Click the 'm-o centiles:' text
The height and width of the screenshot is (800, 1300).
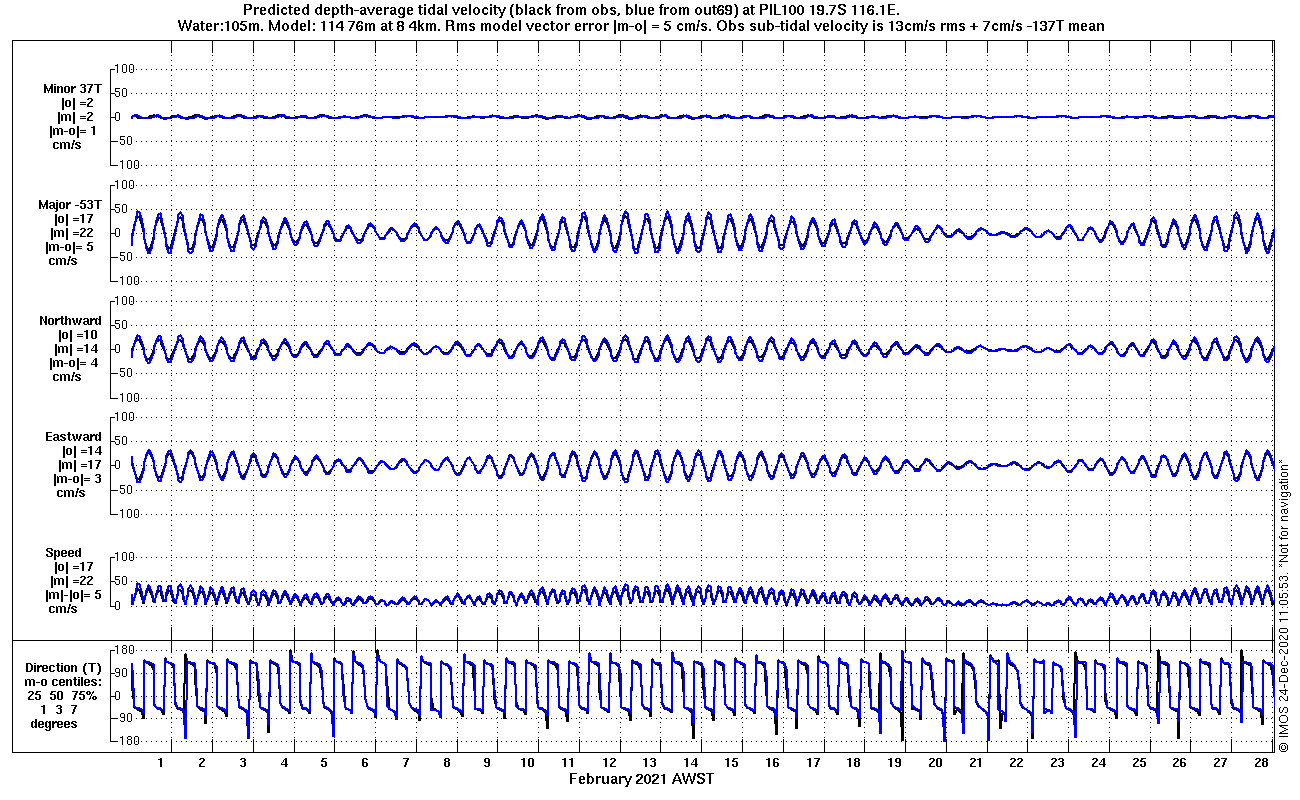pyautogui.click(x=64, y=682)
